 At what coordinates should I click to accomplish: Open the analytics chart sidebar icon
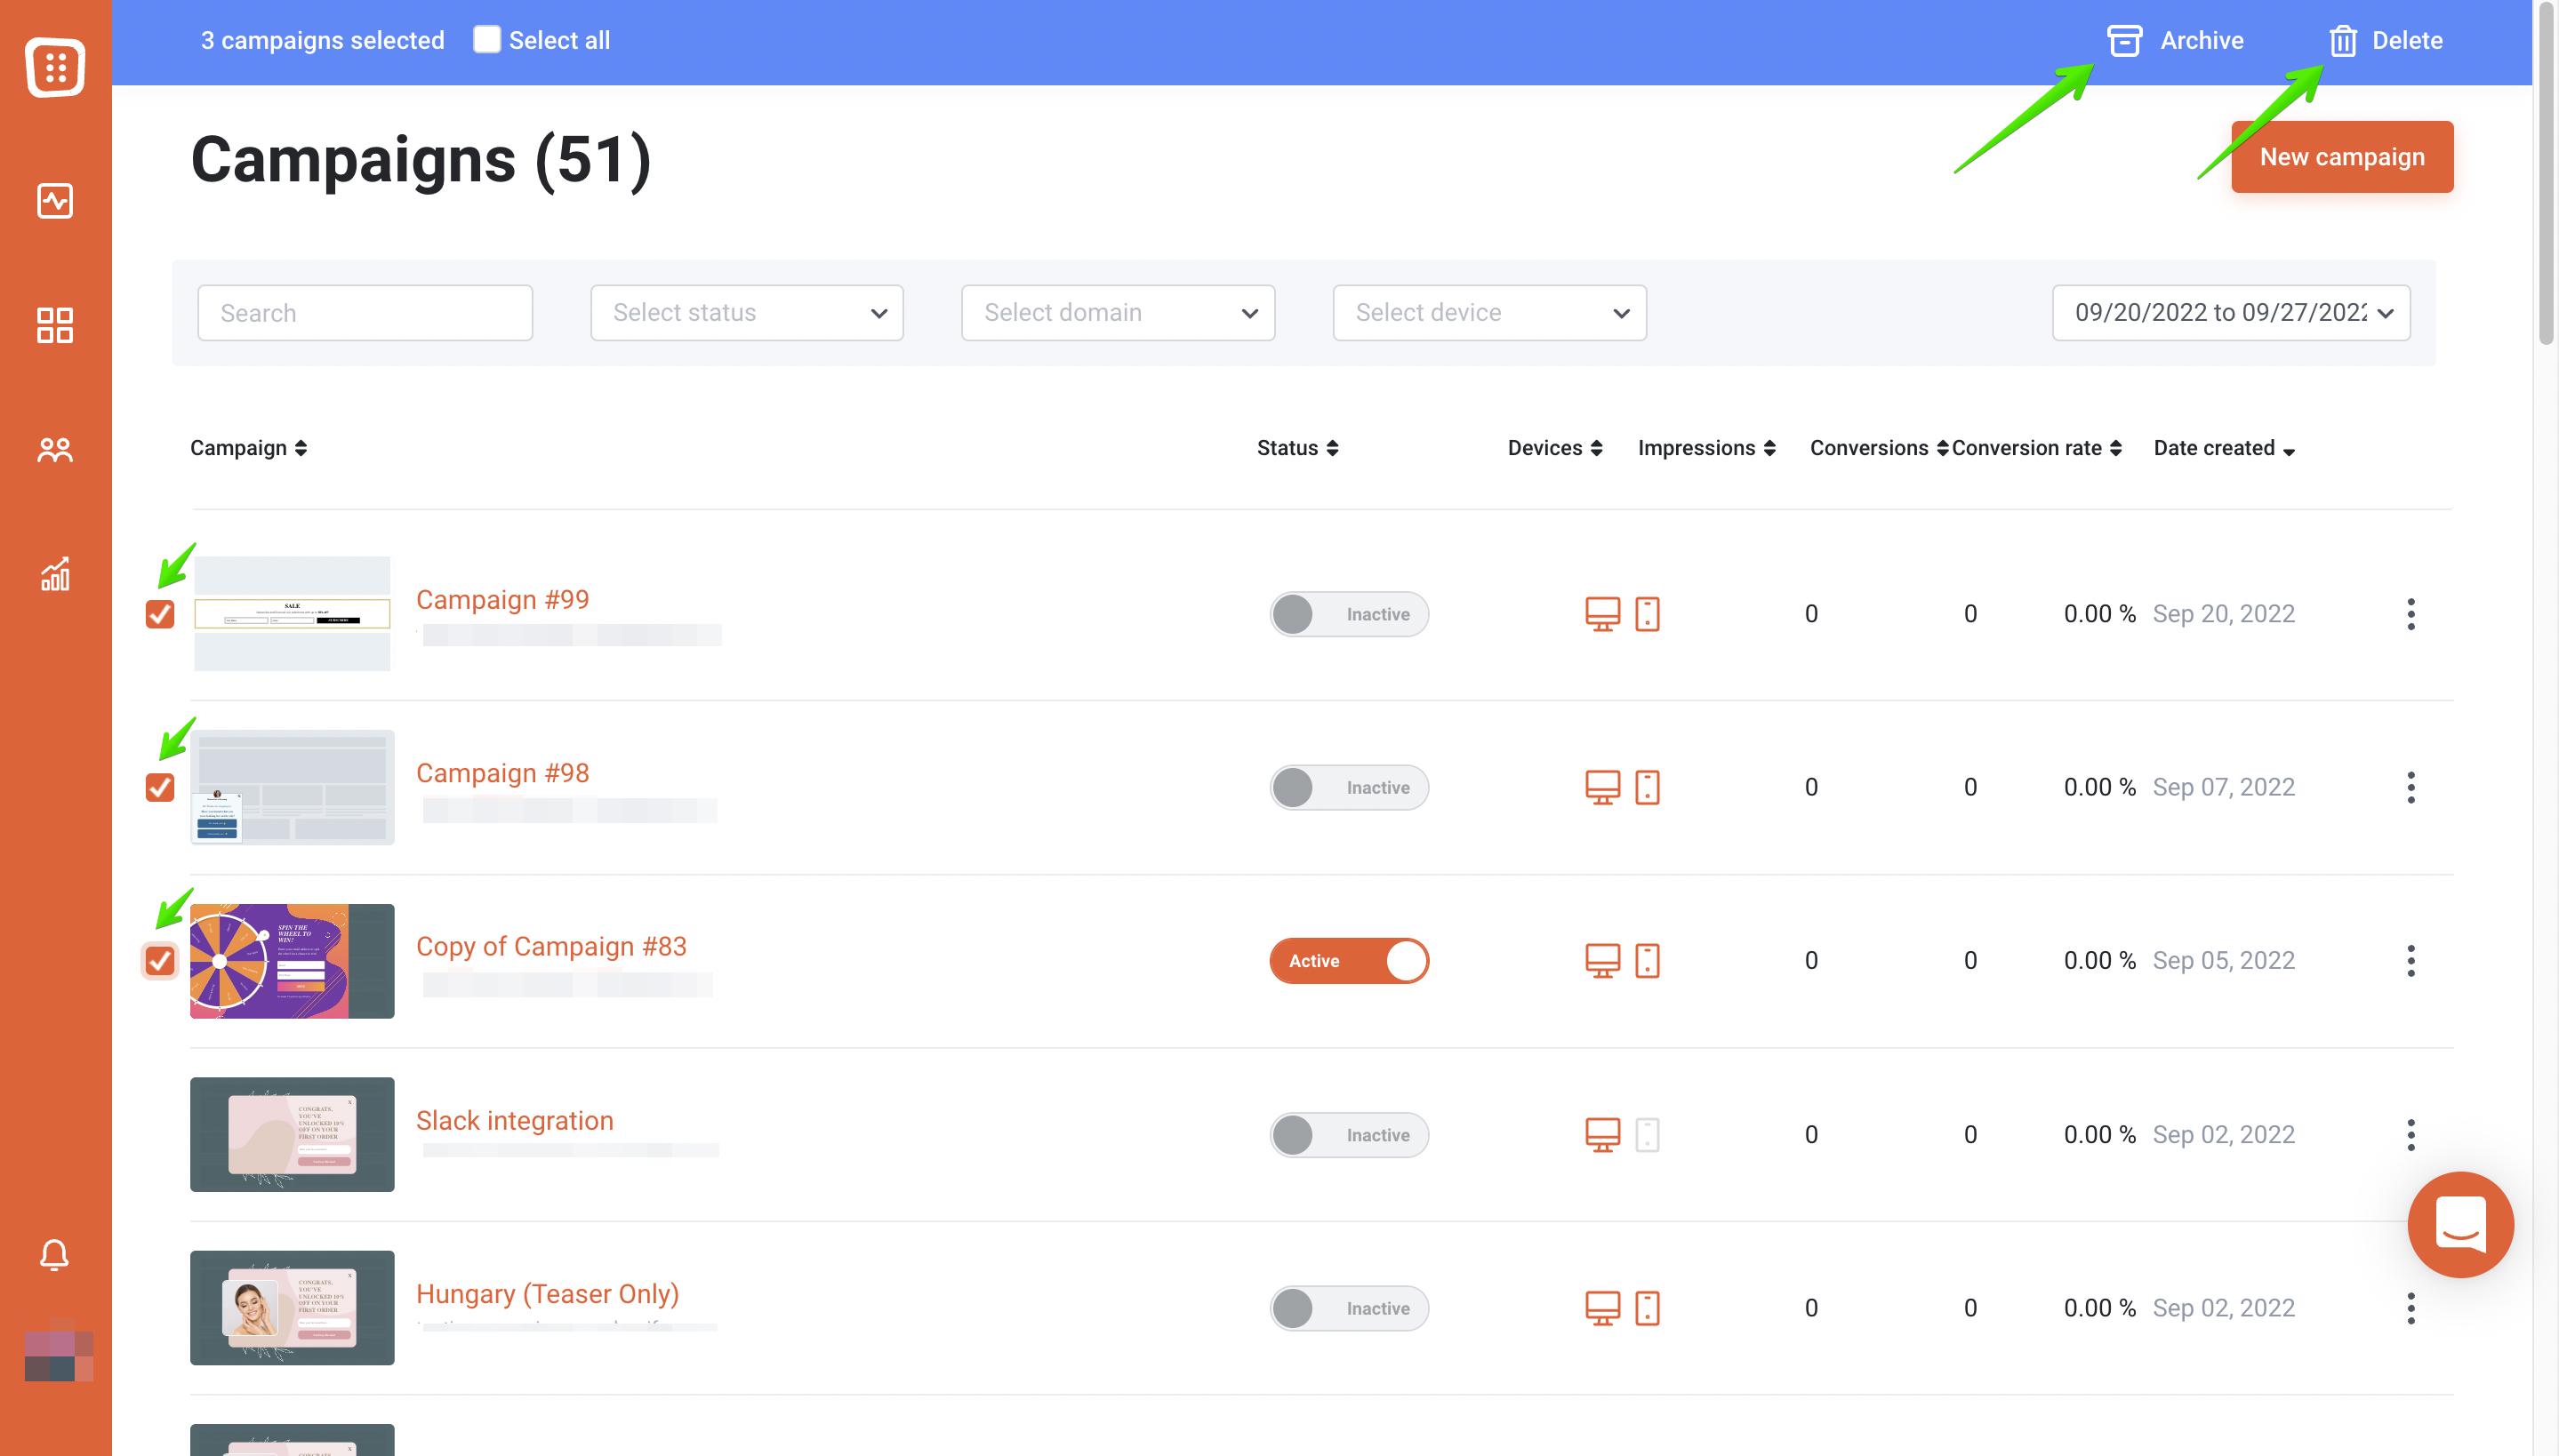point(55,574)
